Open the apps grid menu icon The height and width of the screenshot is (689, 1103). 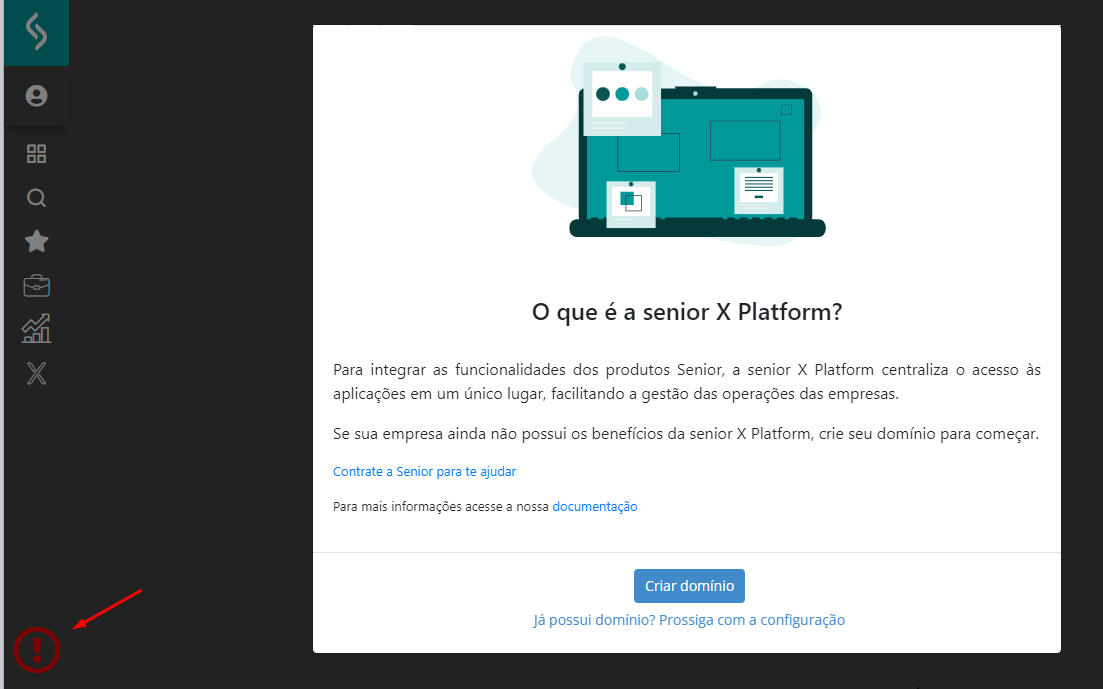click(x=37, y=154)
